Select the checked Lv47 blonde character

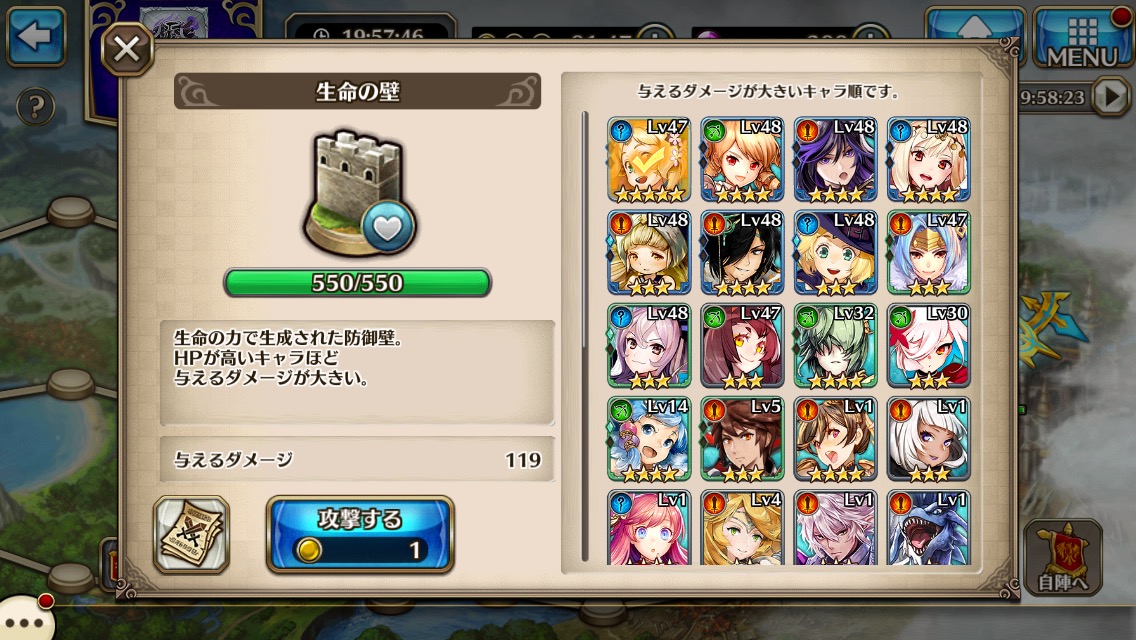[x=648, y=159]
